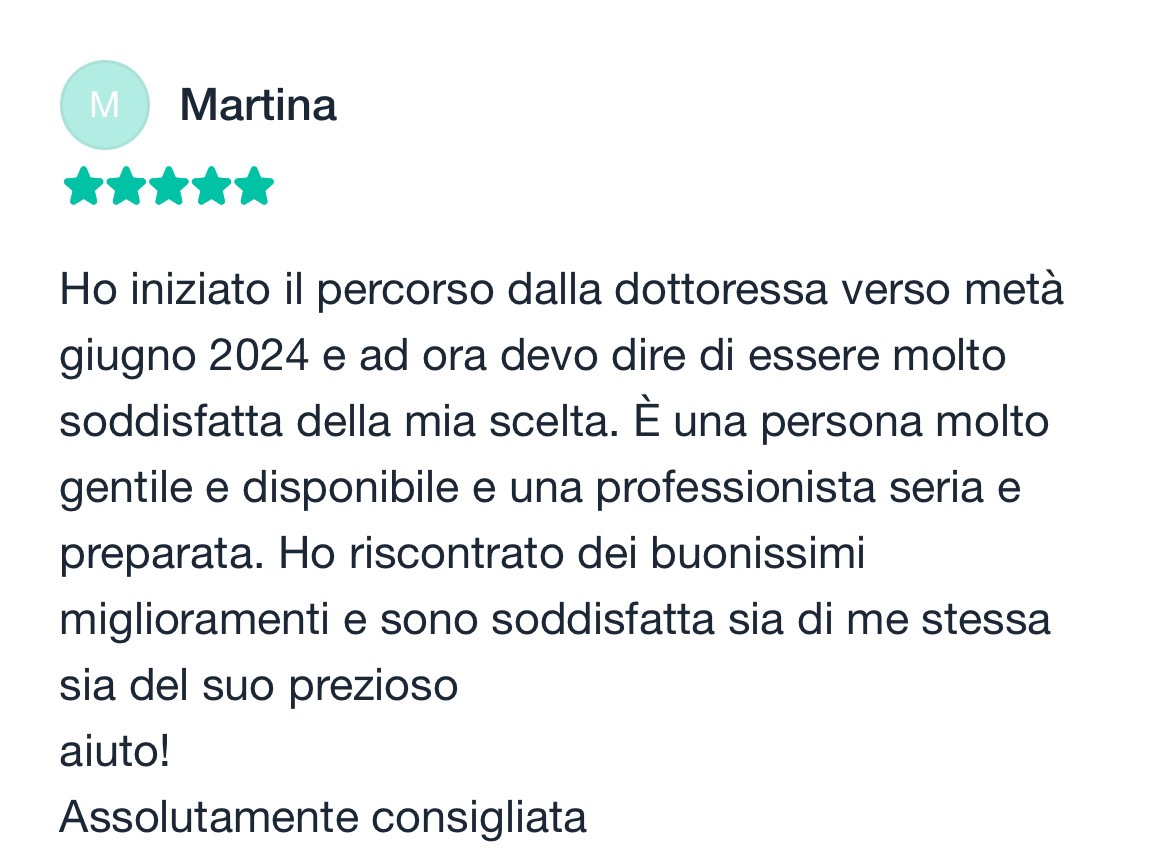This screenshot has width=1170, height=864.
Task: Select the fourth rating star
Action: coord(212,186)
